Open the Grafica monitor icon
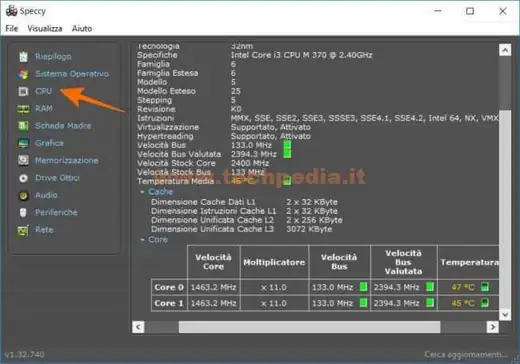520x364 pixels. [x=23, y=143]
